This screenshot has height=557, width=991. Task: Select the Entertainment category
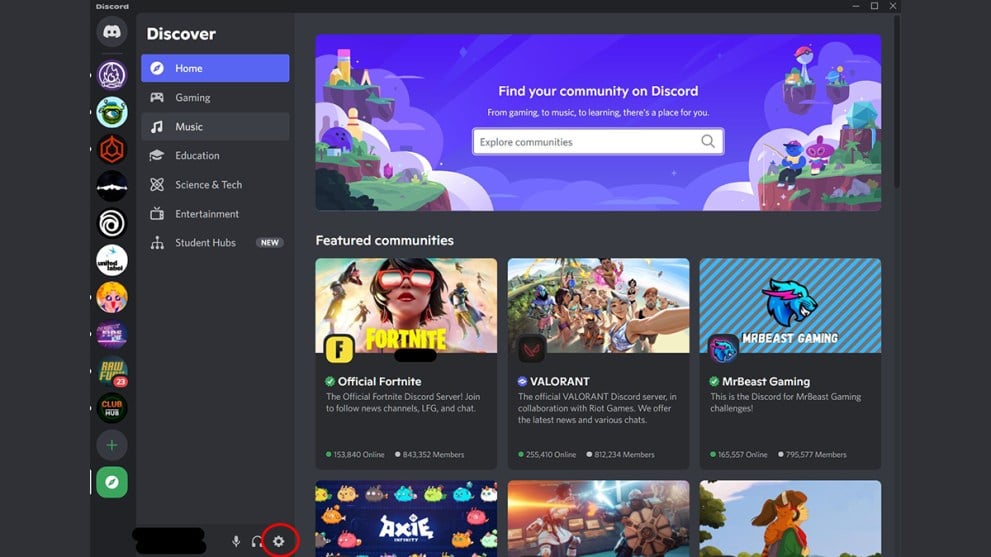coord(215,214)
